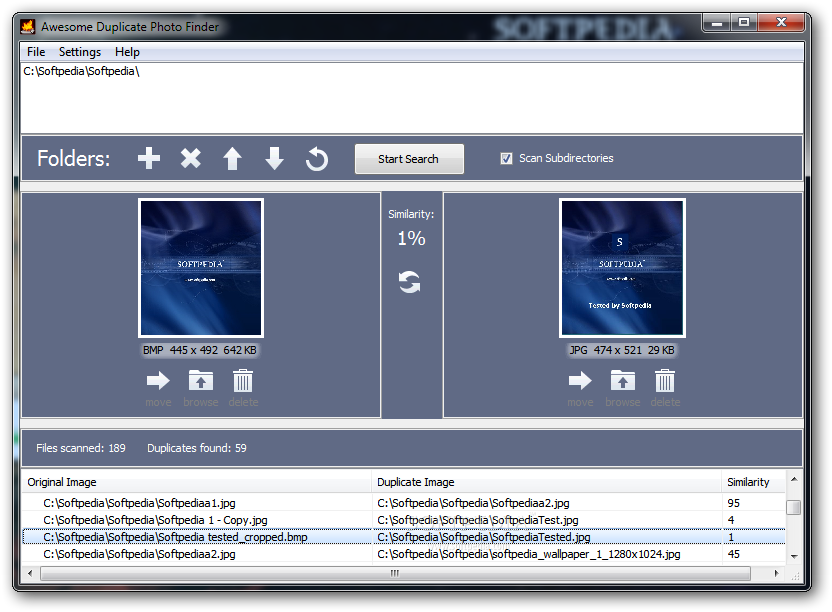Image resolution: width=832 pixels, height=612 pixels.
Task: Select the folder path C:\Softpedia\Softpedia\
Action: pyautogui.click(x=81, y=71)
